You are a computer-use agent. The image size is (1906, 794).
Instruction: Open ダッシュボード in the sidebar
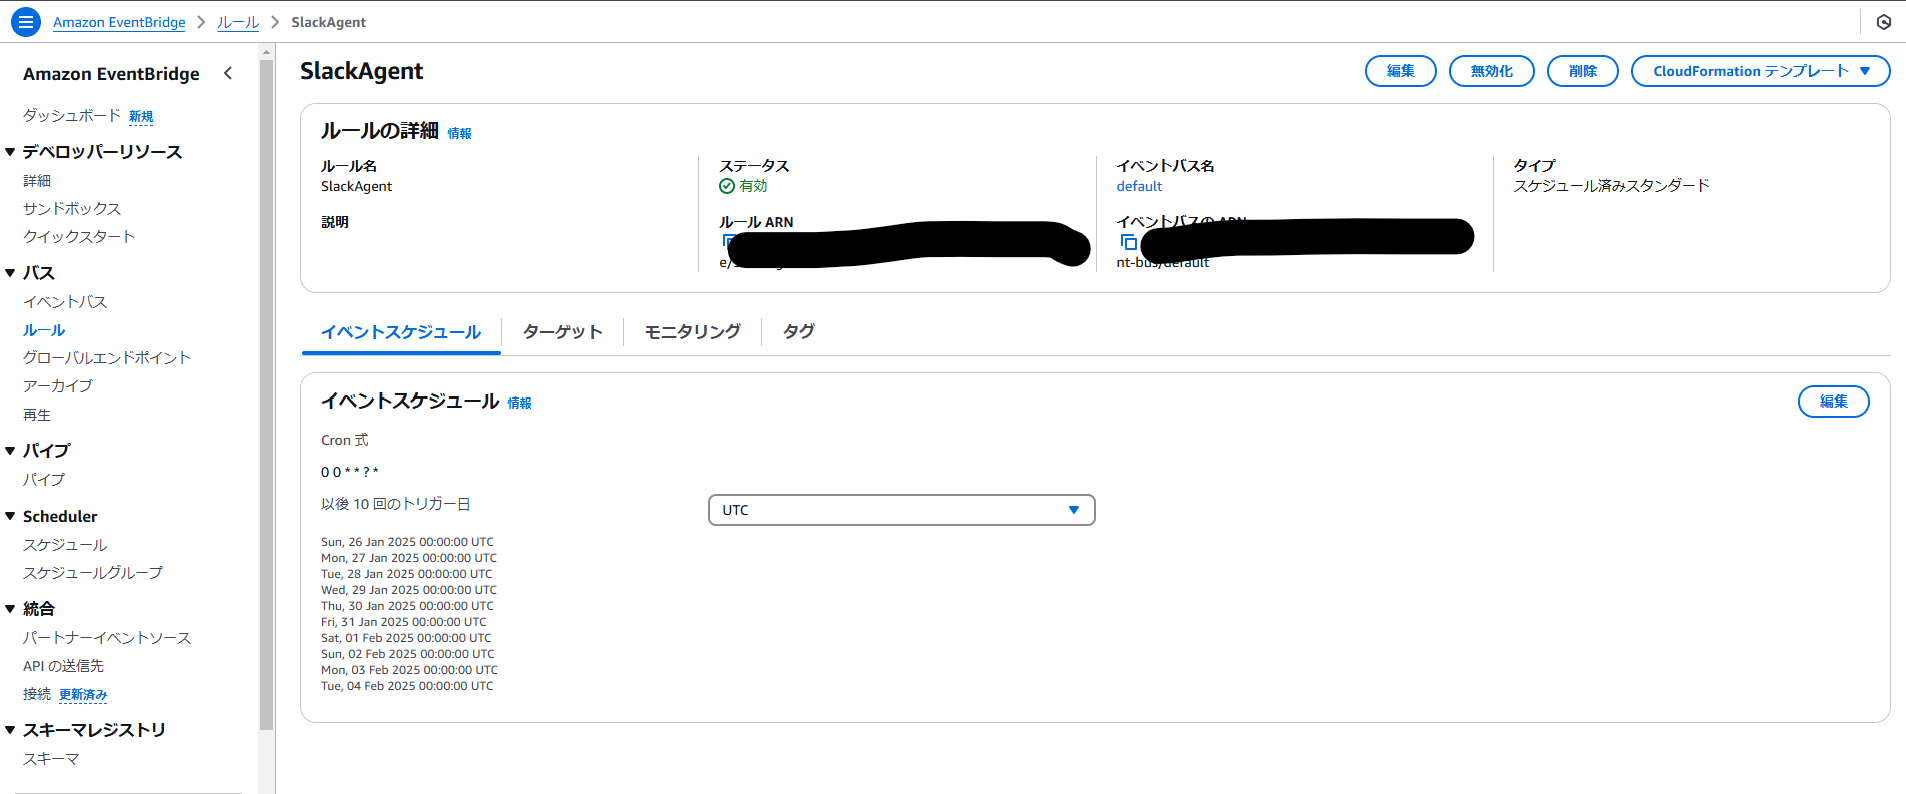coord(72,116)
